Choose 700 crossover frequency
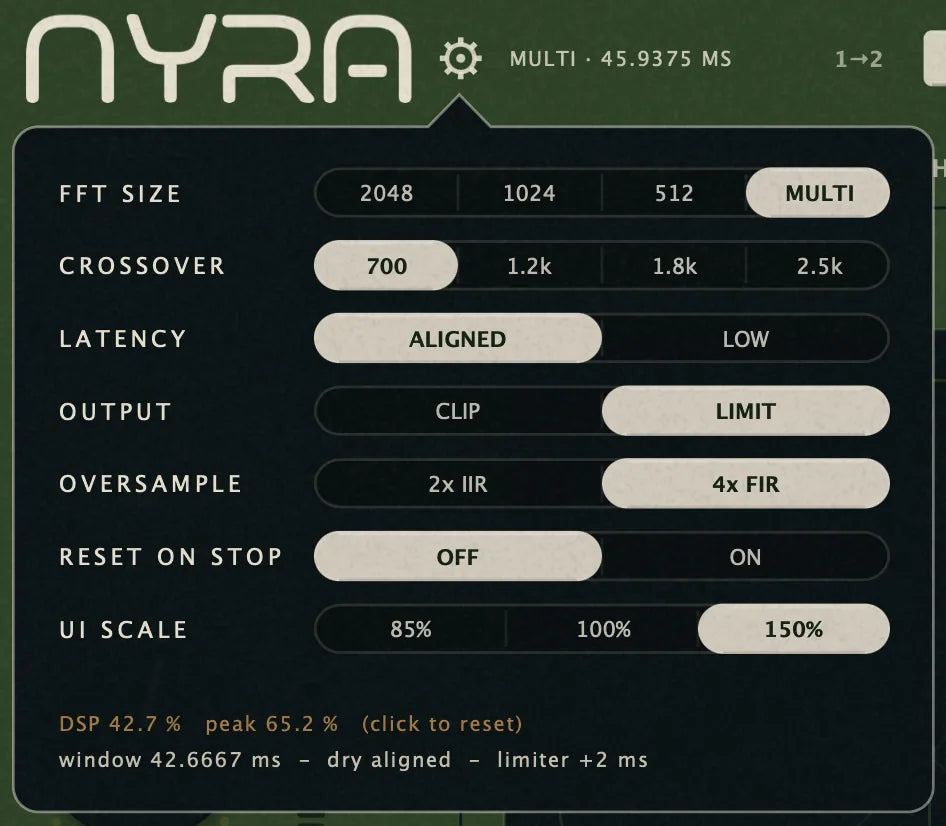 tap(386, 265)
